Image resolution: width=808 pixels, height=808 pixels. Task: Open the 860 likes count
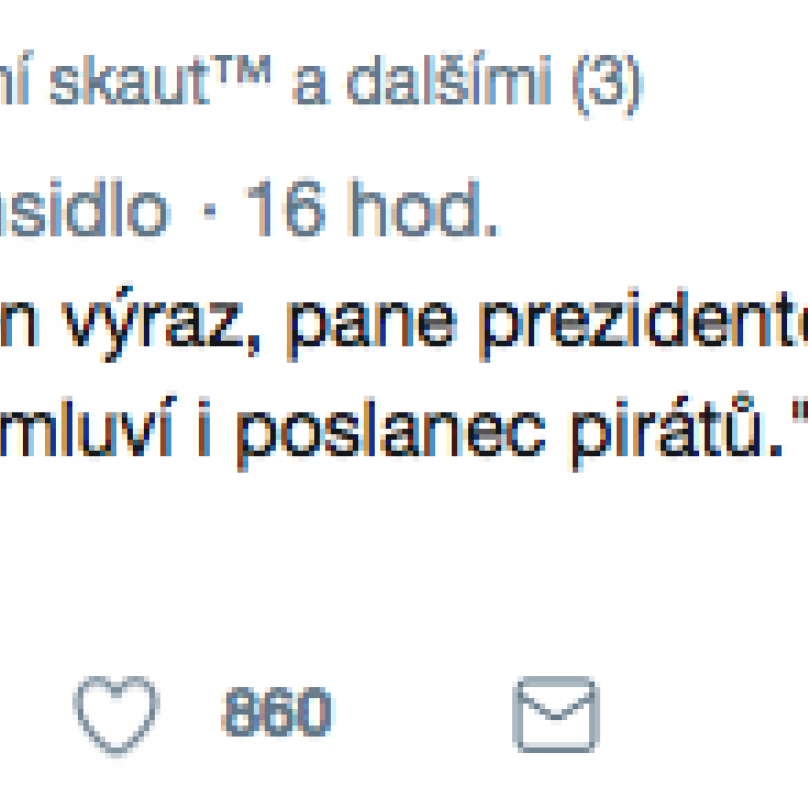tap(277, 712)
